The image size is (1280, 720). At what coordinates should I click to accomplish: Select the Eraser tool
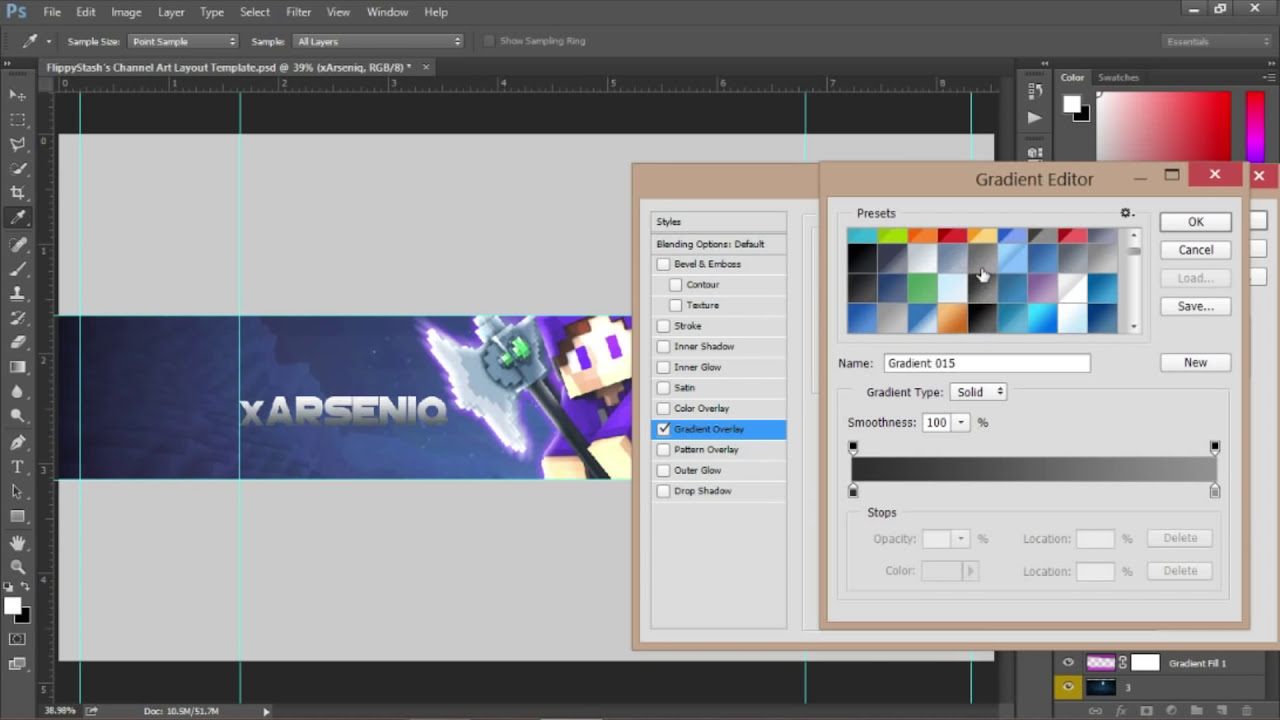[17, 343]
